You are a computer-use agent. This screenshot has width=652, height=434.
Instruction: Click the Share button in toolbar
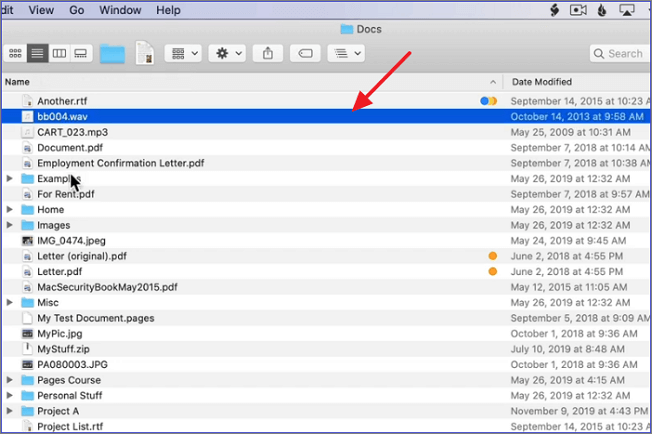pyautogui.click(x=267, y=53)
